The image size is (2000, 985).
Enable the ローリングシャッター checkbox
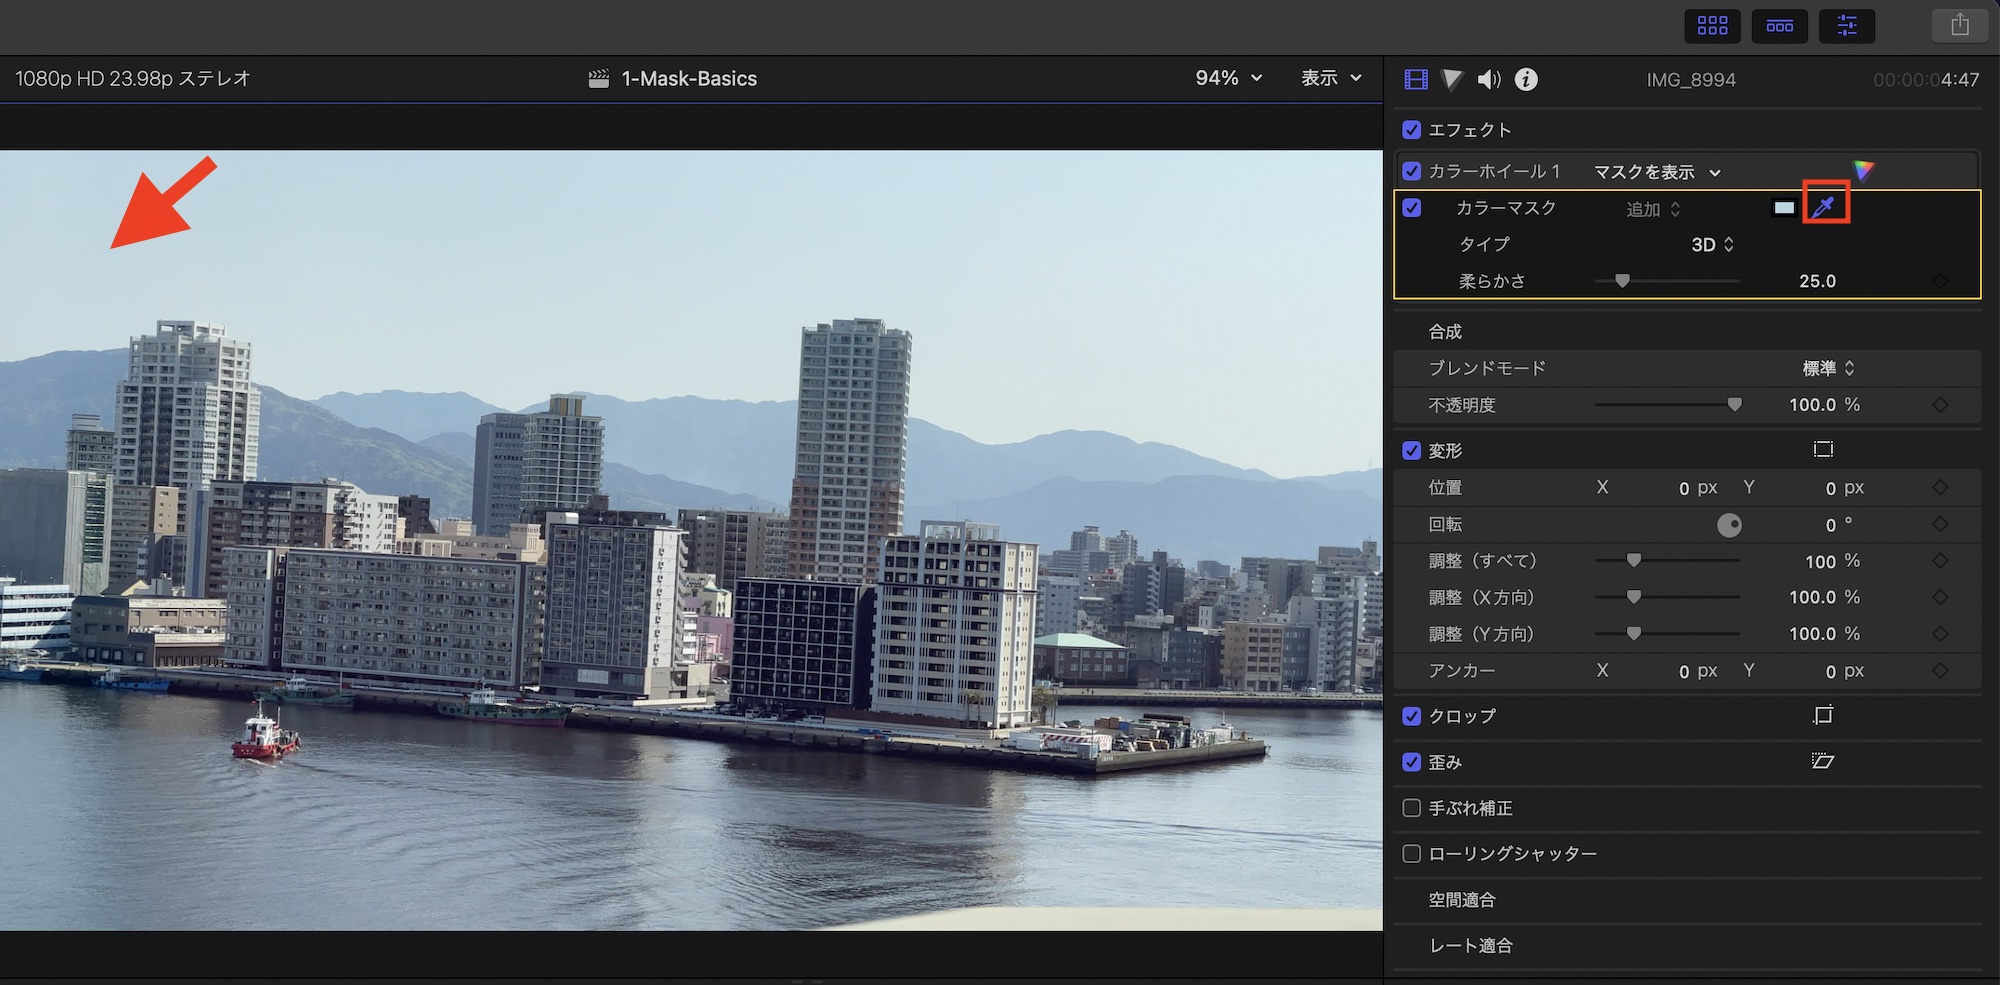[1412, 854]
